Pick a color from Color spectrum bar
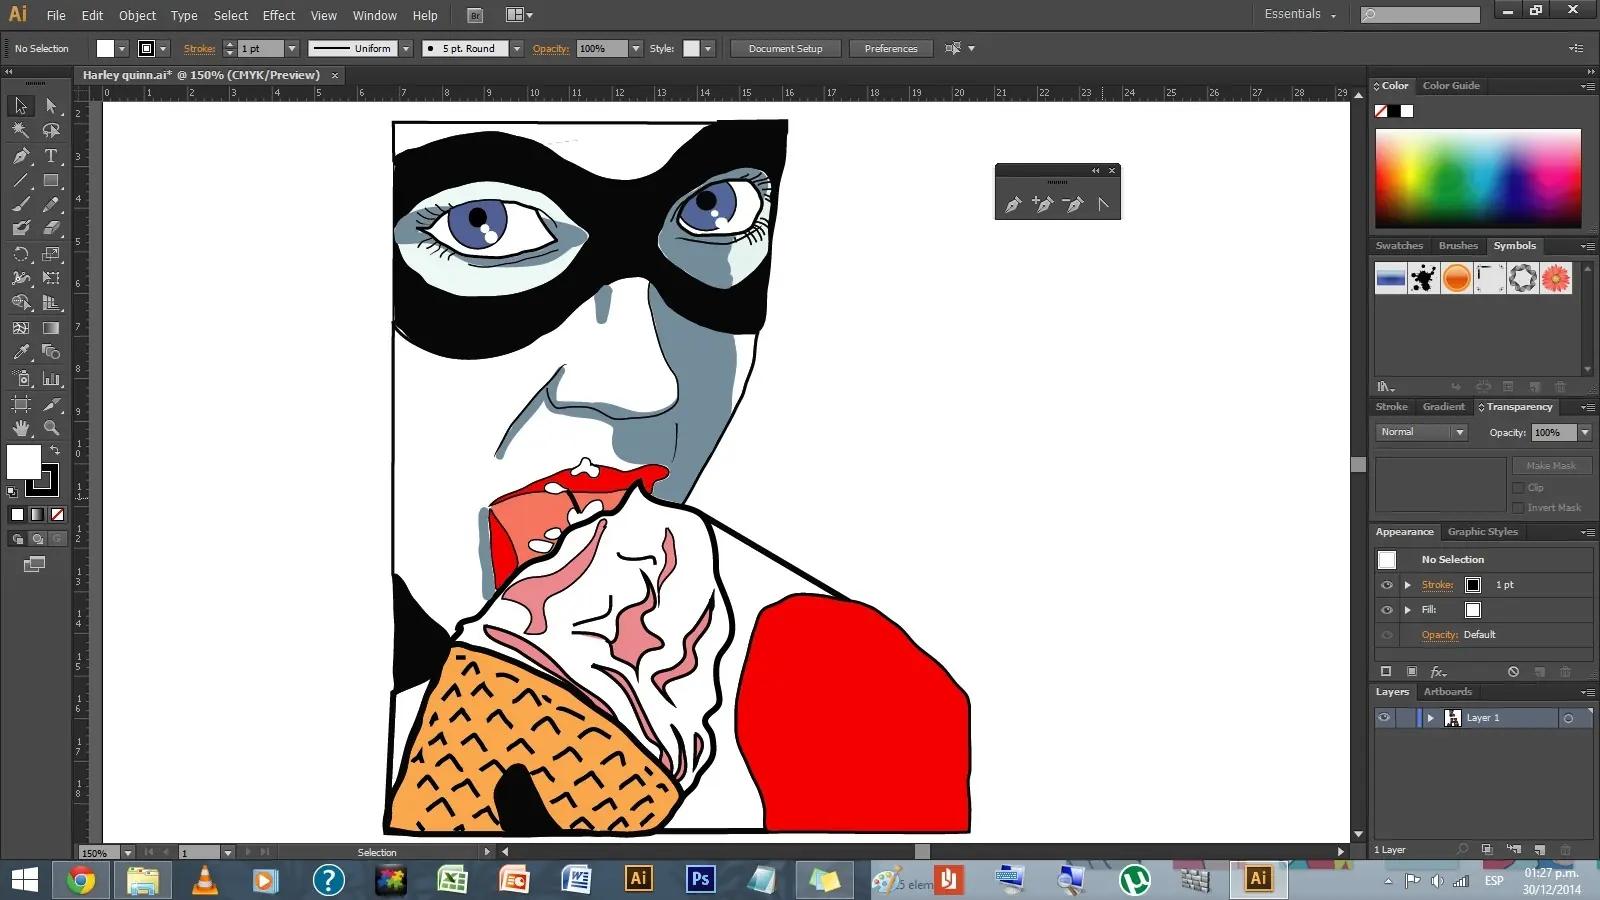 [x=1478, y=178]
